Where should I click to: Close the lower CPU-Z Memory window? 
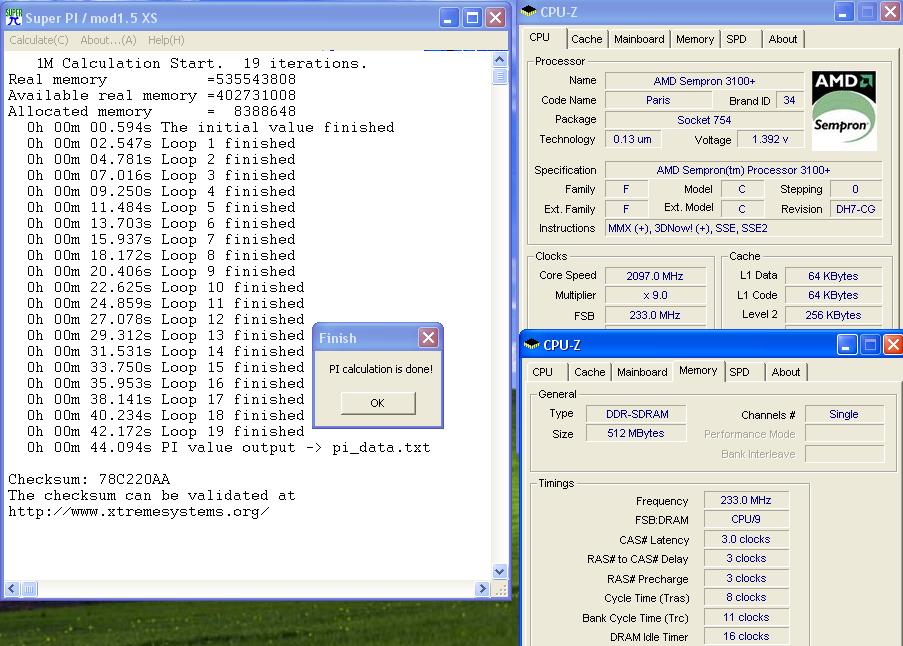pyautogui.click(x=893, y=345)
